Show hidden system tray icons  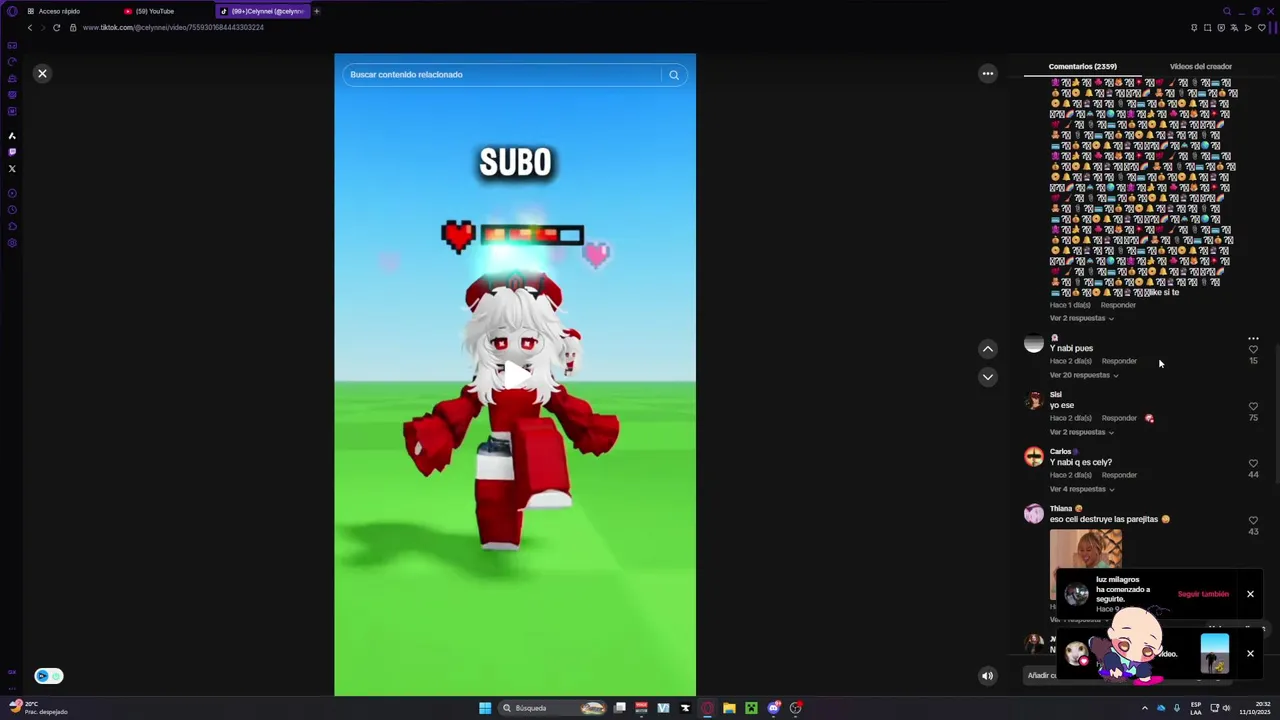click(x=1145, y=708)
